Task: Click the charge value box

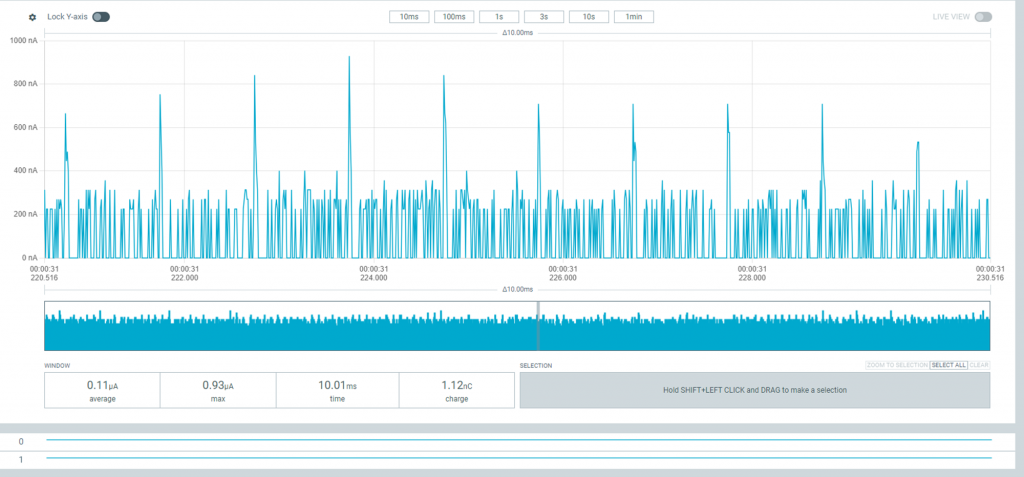Action: (x=457, y=390)
